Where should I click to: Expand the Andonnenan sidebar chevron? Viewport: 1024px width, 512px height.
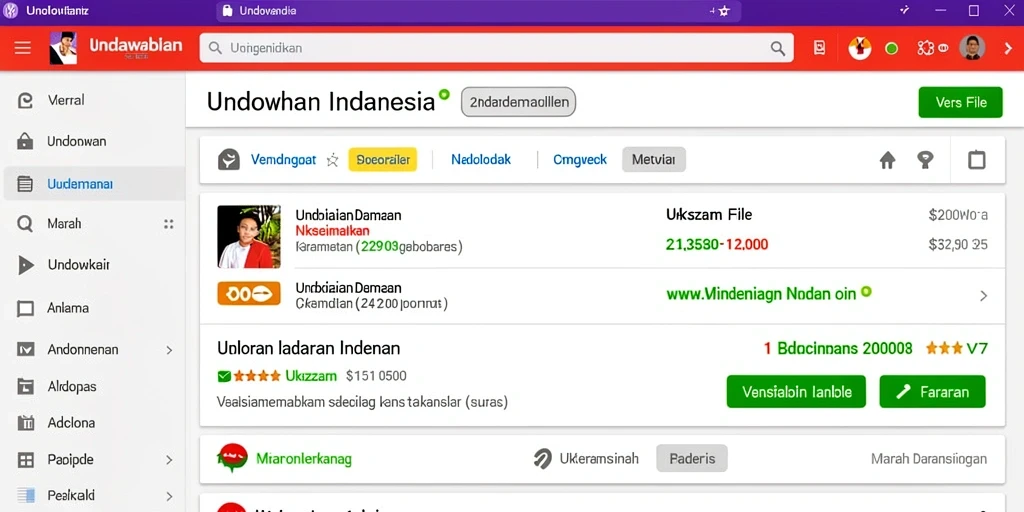click(x=169, y=350)
